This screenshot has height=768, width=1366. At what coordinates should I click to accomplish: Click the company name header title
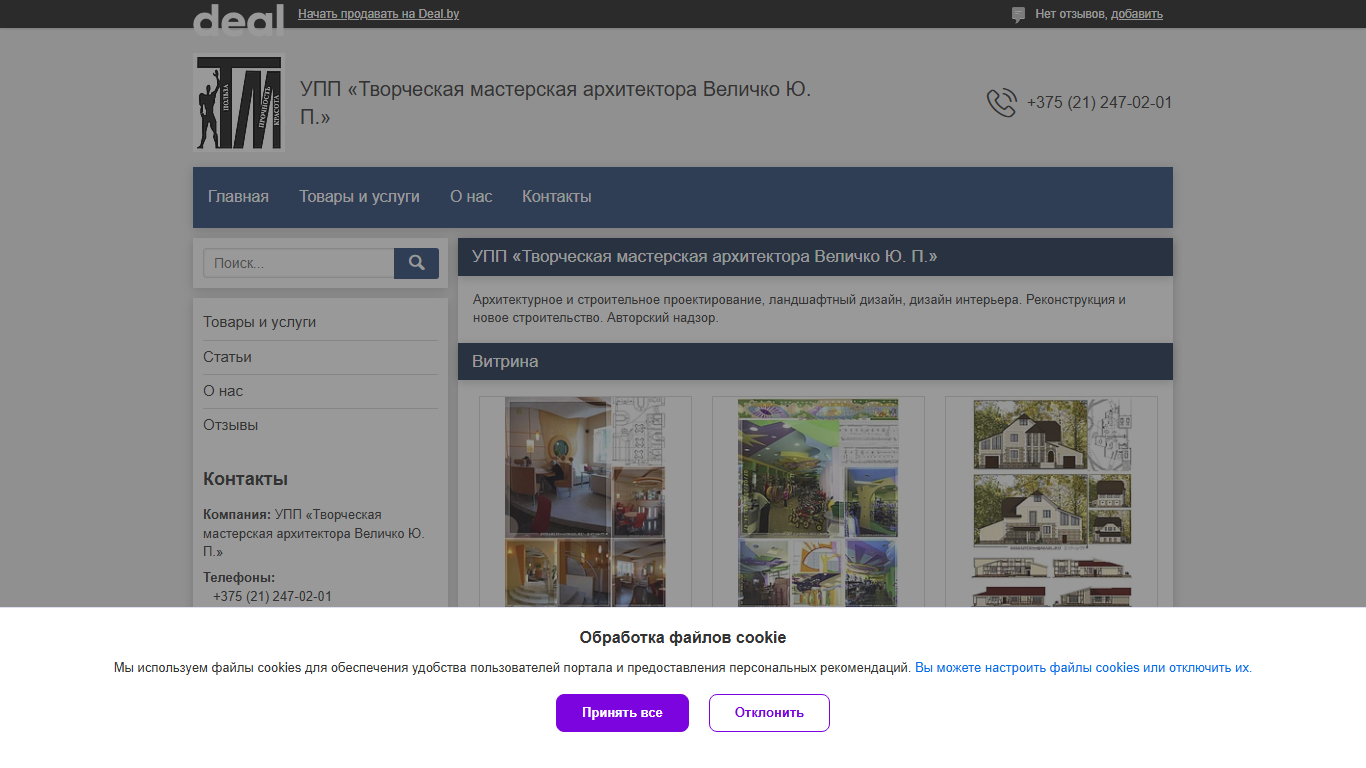click(555, 103)
